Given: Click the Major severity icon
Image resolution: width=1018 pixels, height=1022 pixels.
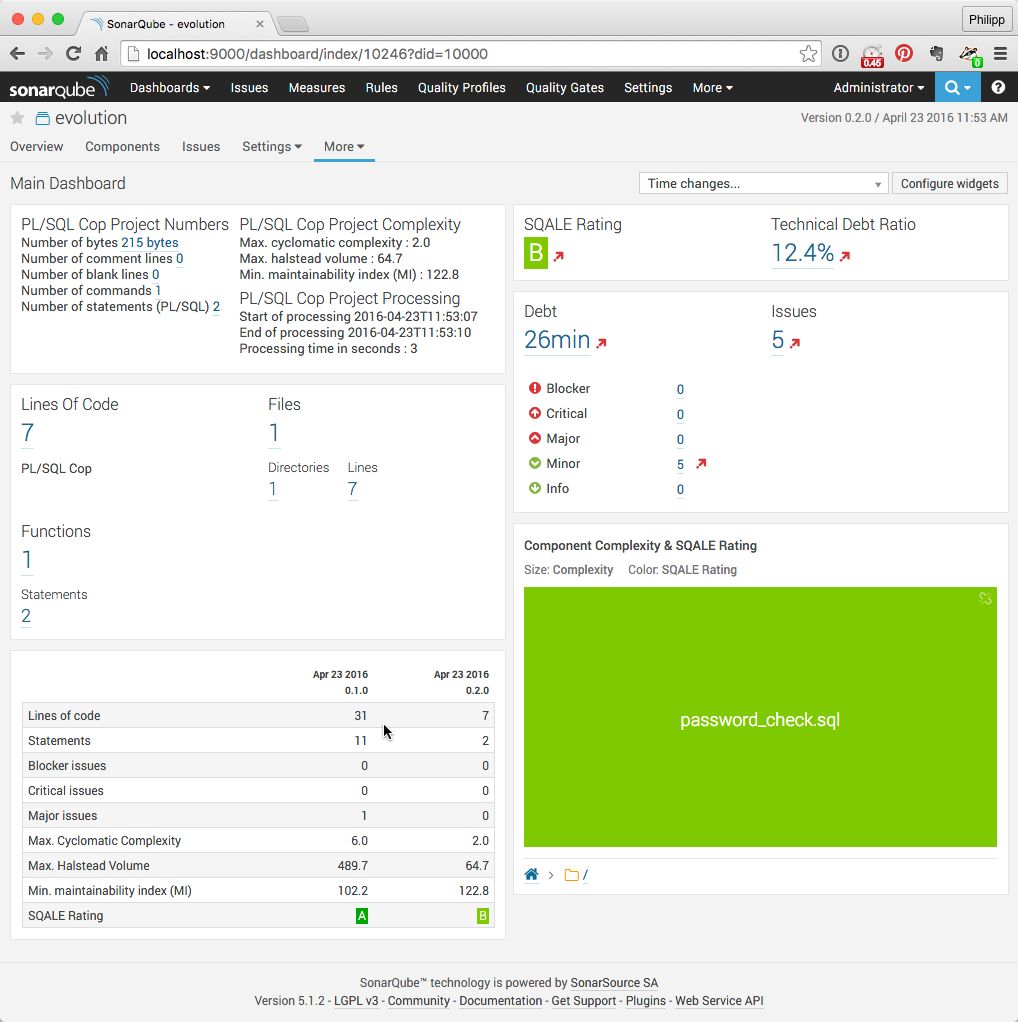Looking at the screenshot, I should [x=534, y=438].
